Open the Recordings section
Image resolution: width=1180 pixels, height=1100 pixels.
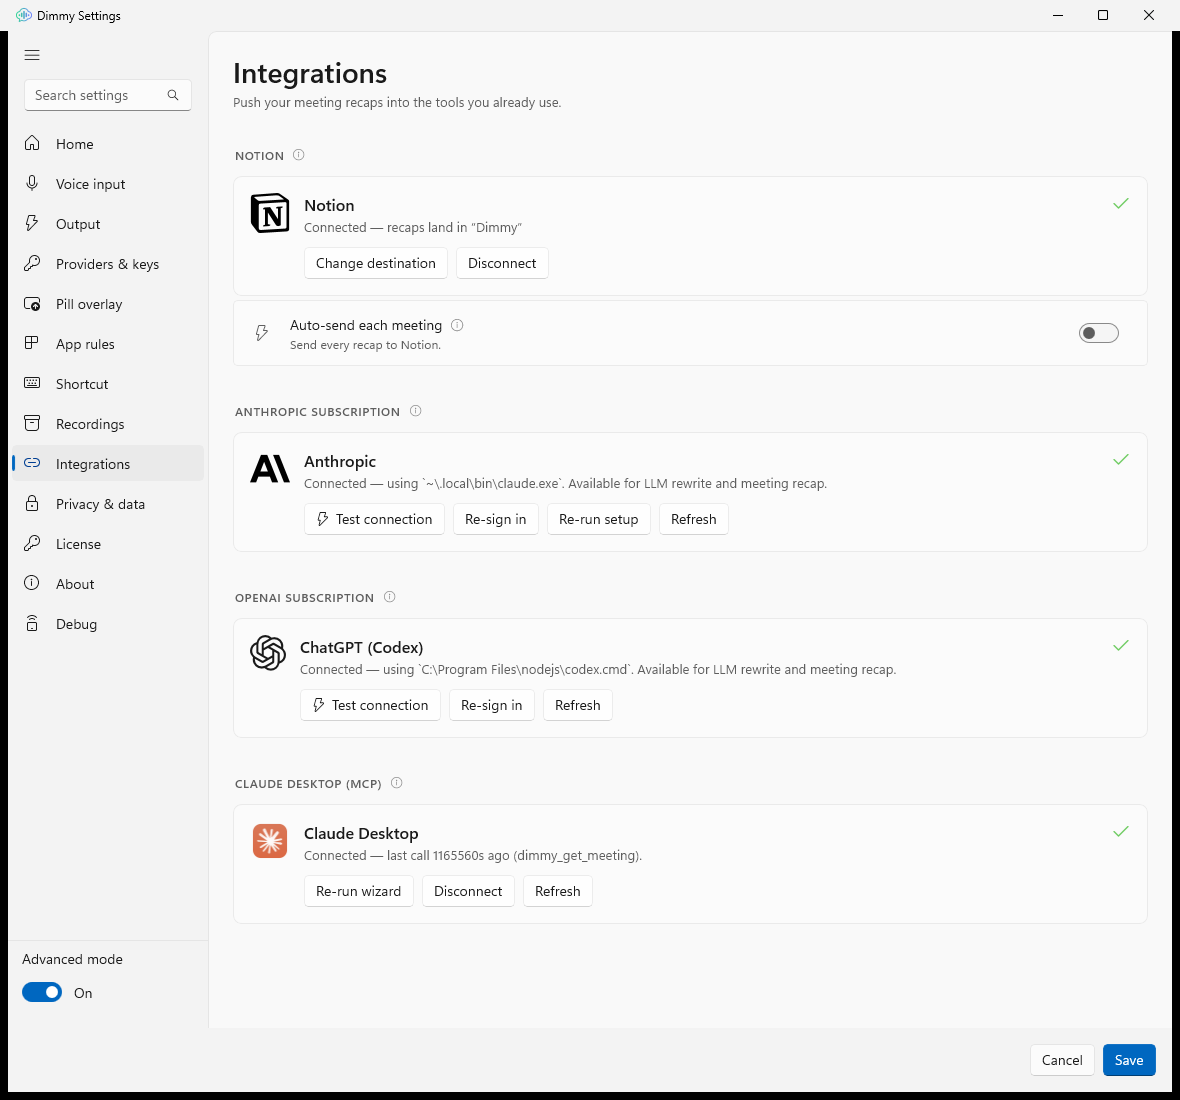[108, 424]
